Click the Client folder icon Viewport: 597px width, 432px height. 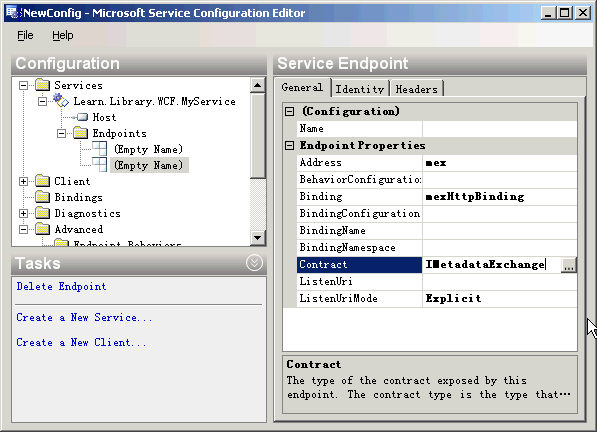[43, 181]
